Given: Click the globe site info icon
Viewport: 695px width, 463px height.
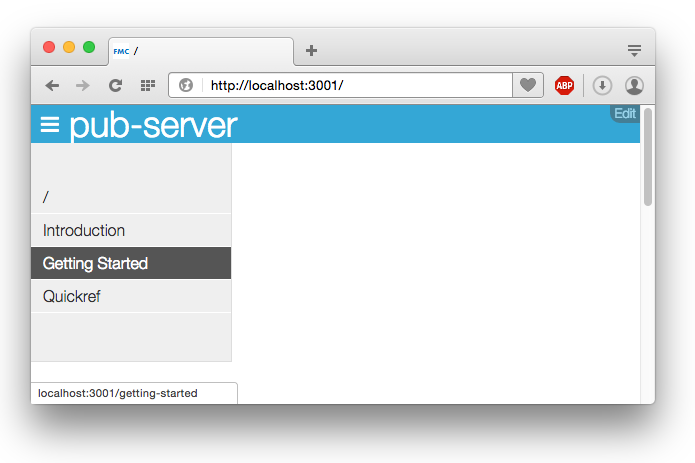Looking at the screenshot, I should 186,85.
